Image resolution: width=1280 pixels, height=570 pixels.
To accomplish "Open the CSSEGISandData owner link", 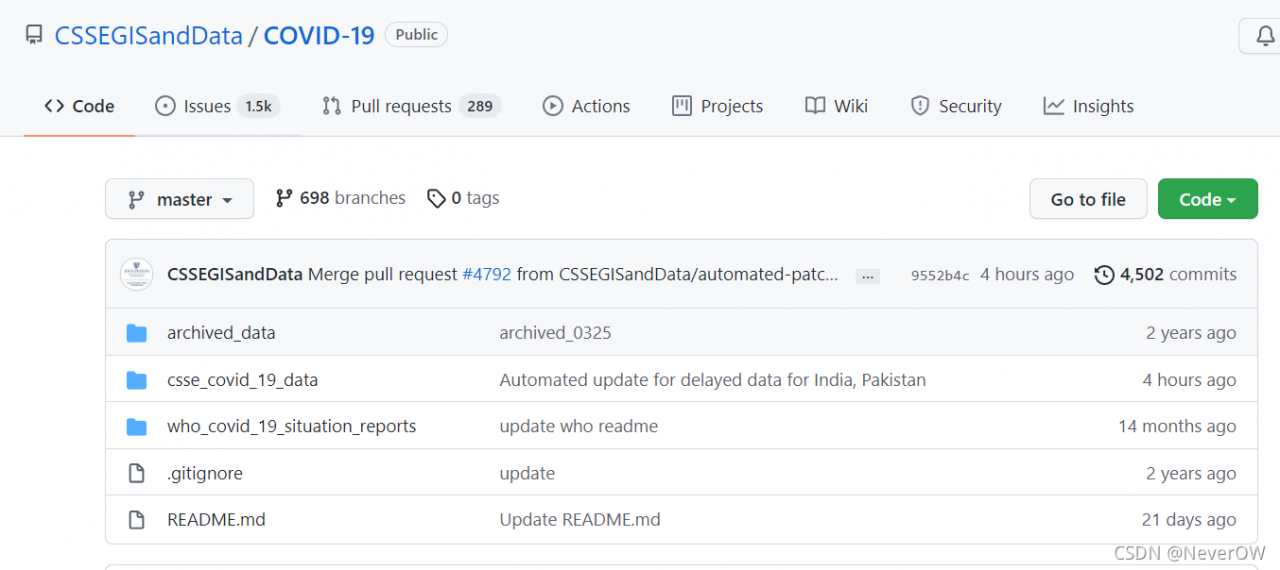I will 149,36.
